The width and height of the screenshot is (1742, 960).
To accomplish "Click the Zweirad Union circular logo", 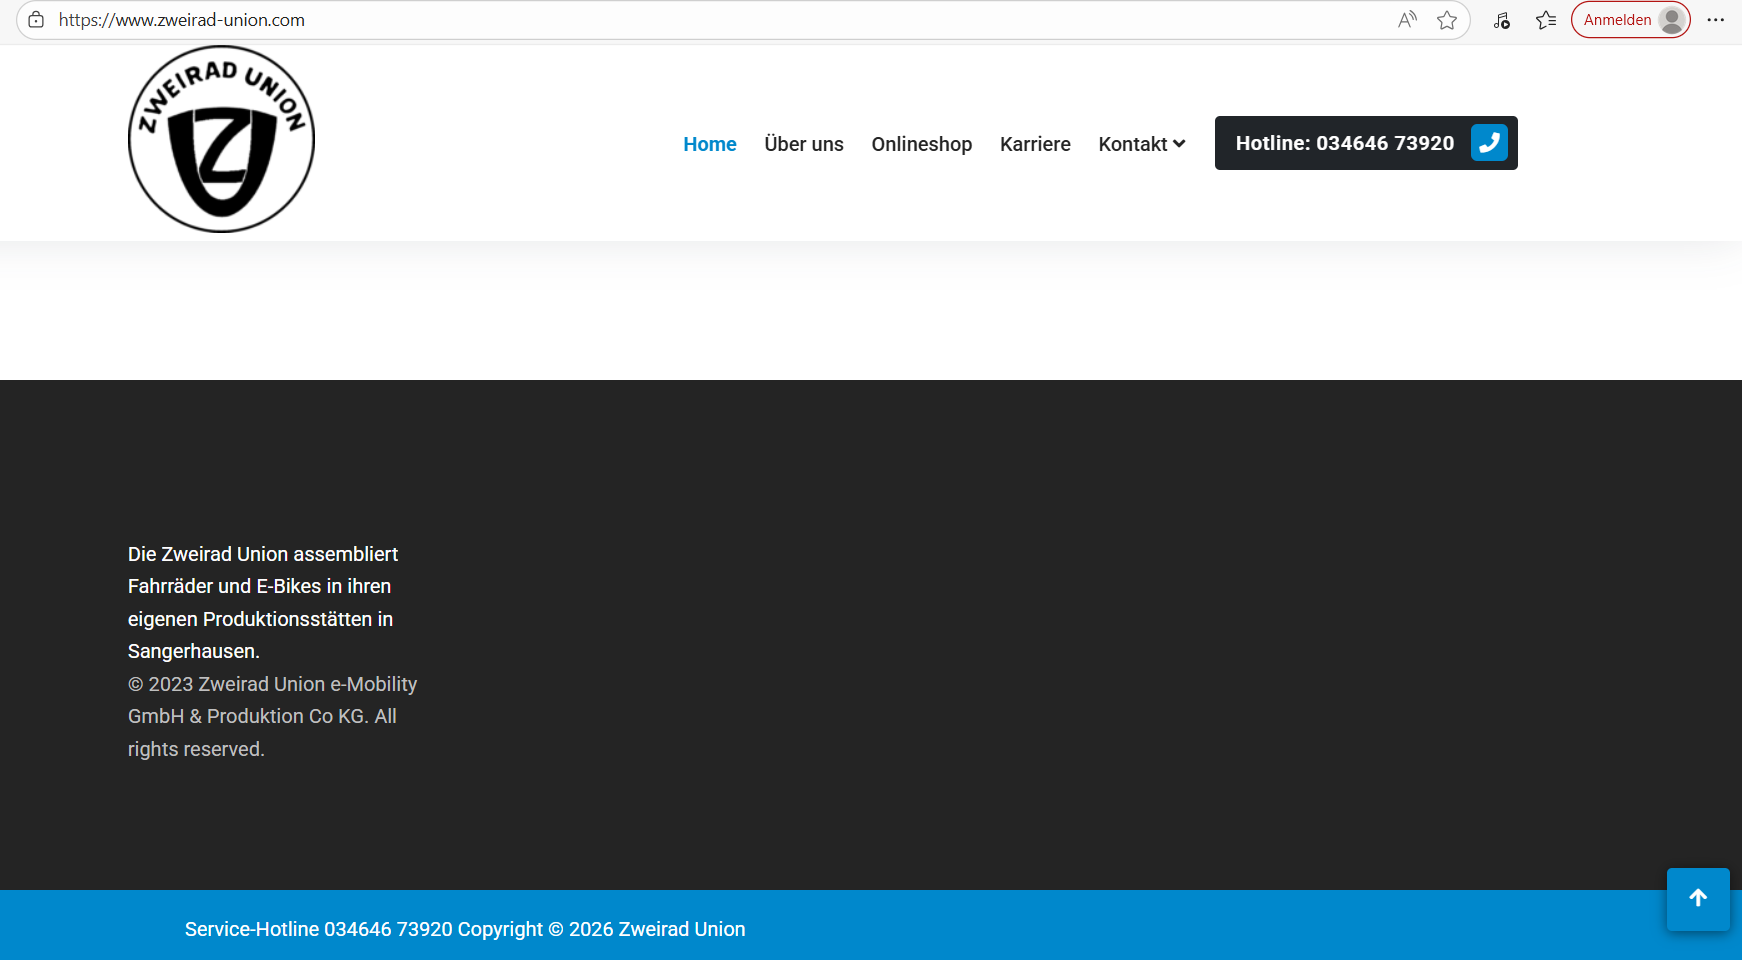I will coord(220,138).
